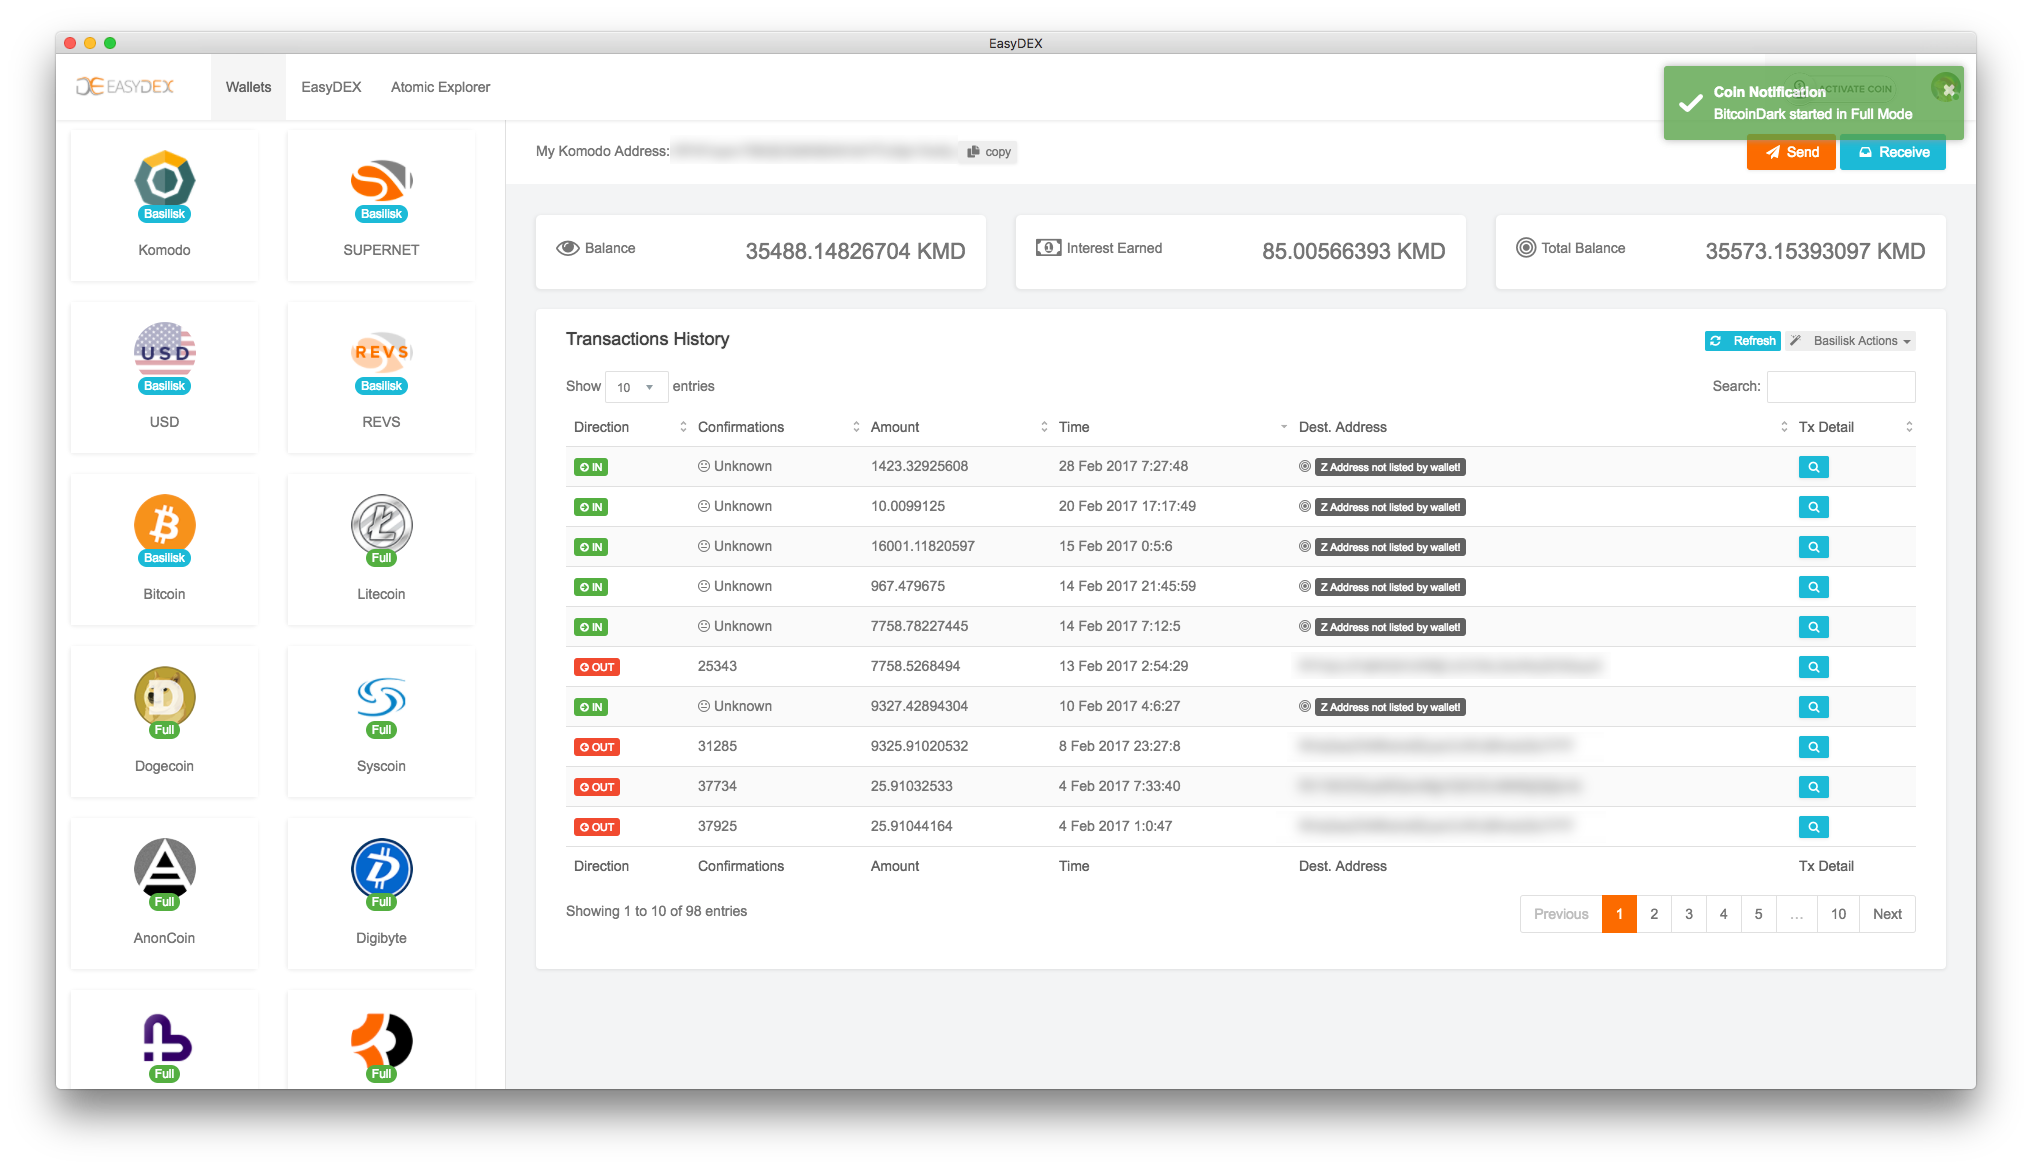View tx detail for 15 Feb 2017 transaction
Viewport: 2032px width, 1169px height.
coord(1813,547)
